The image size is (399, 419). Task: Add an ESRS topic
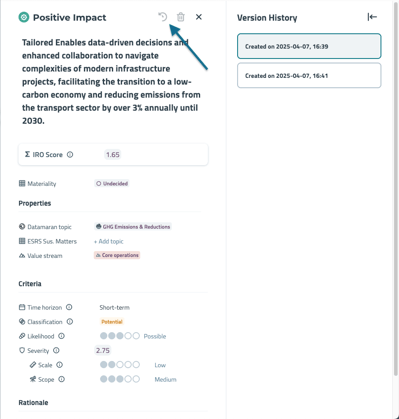point(109,241)
